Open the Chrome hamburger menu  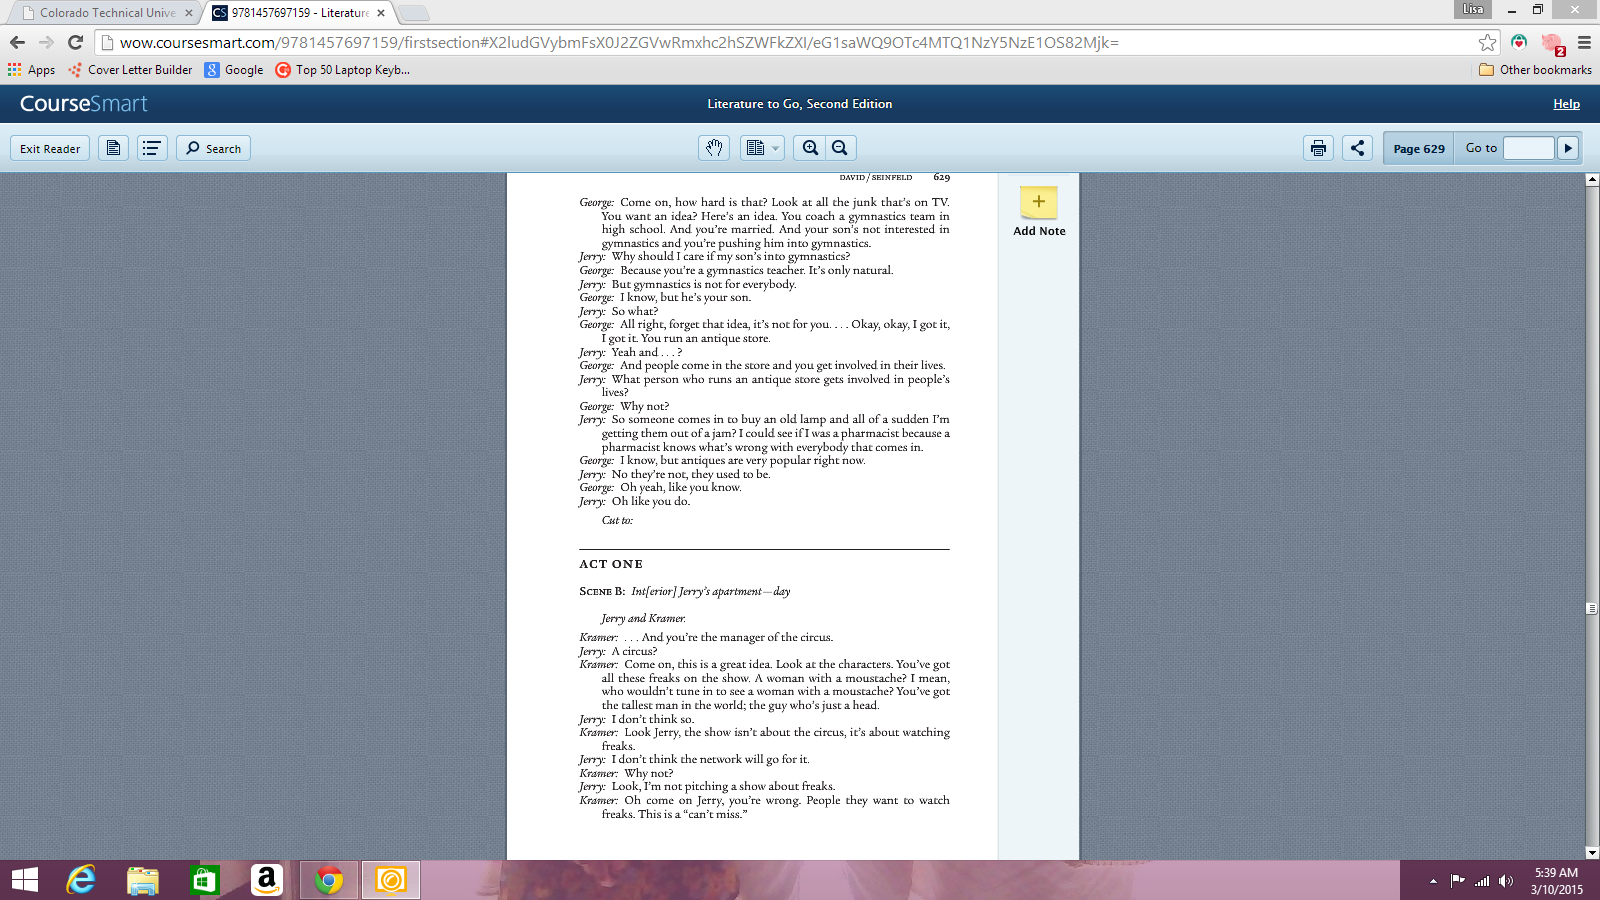coord(1584,43)
